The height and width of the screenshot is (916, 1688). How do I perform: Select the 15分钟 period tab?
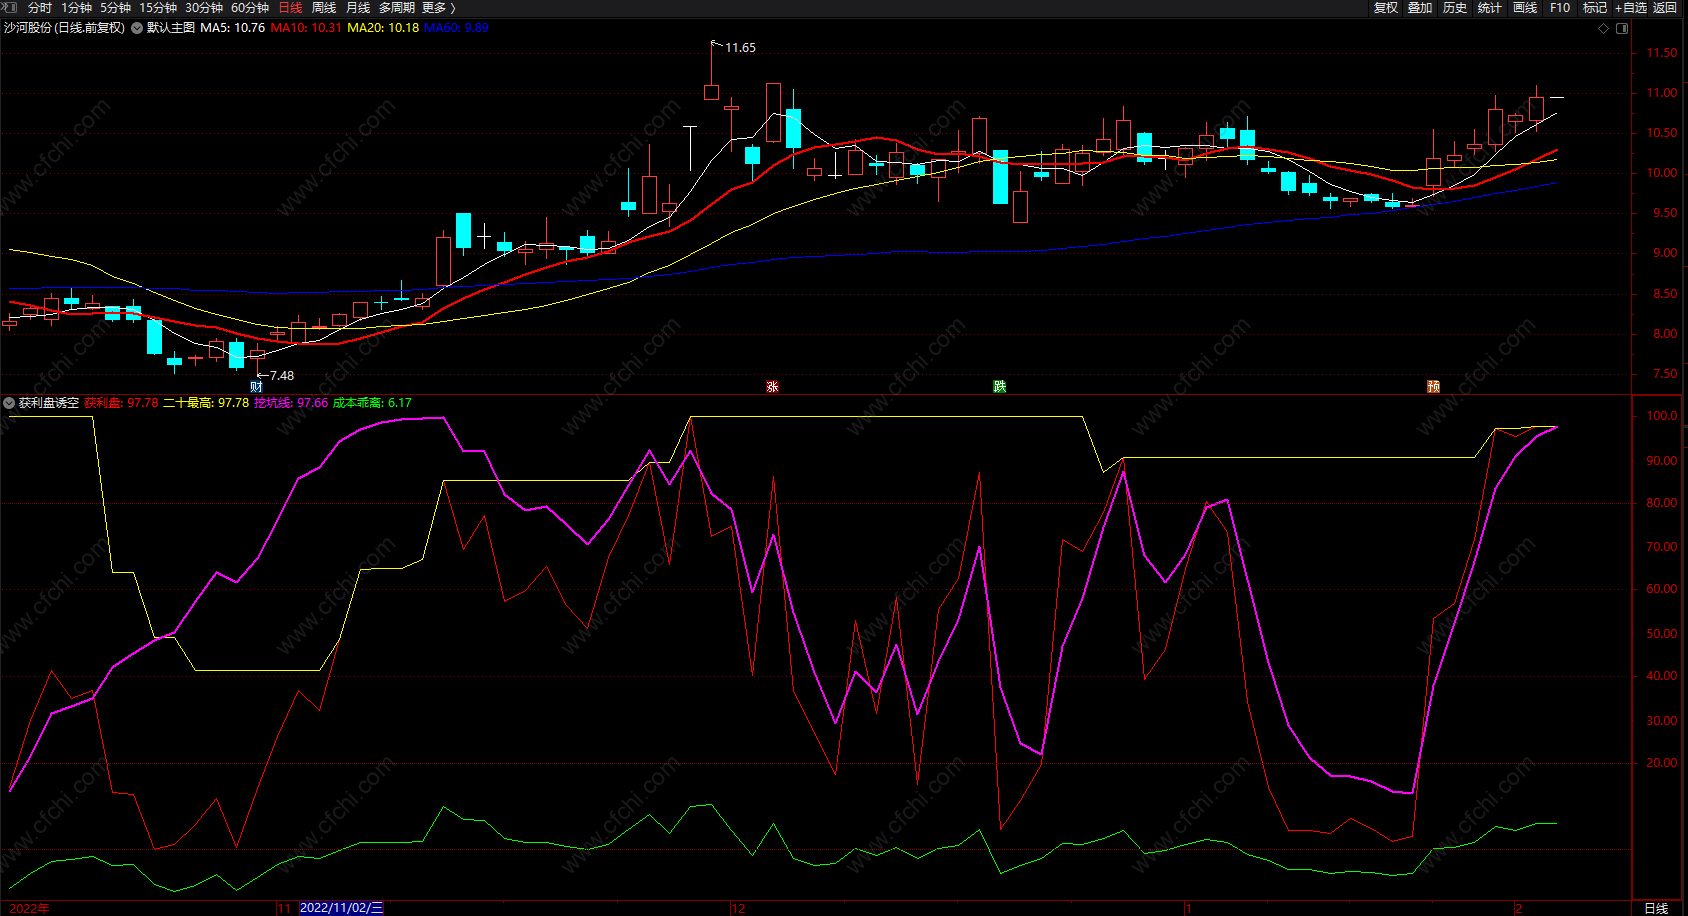[x=158, y=8]
